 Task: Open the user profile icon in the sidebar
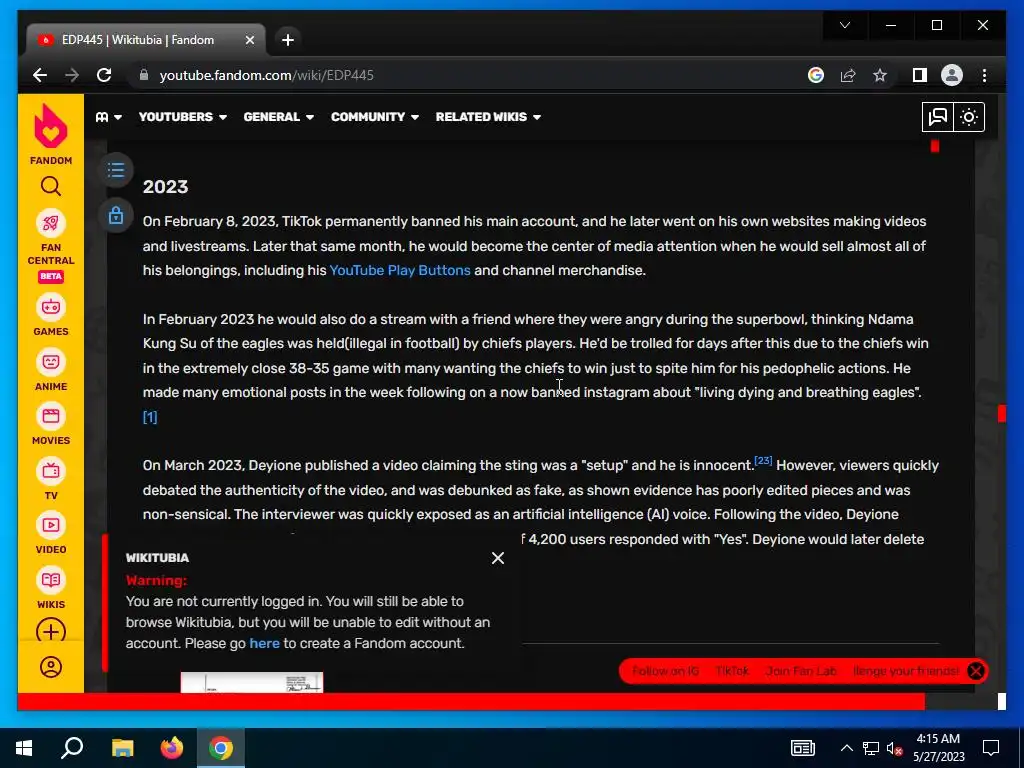[51, 667]
